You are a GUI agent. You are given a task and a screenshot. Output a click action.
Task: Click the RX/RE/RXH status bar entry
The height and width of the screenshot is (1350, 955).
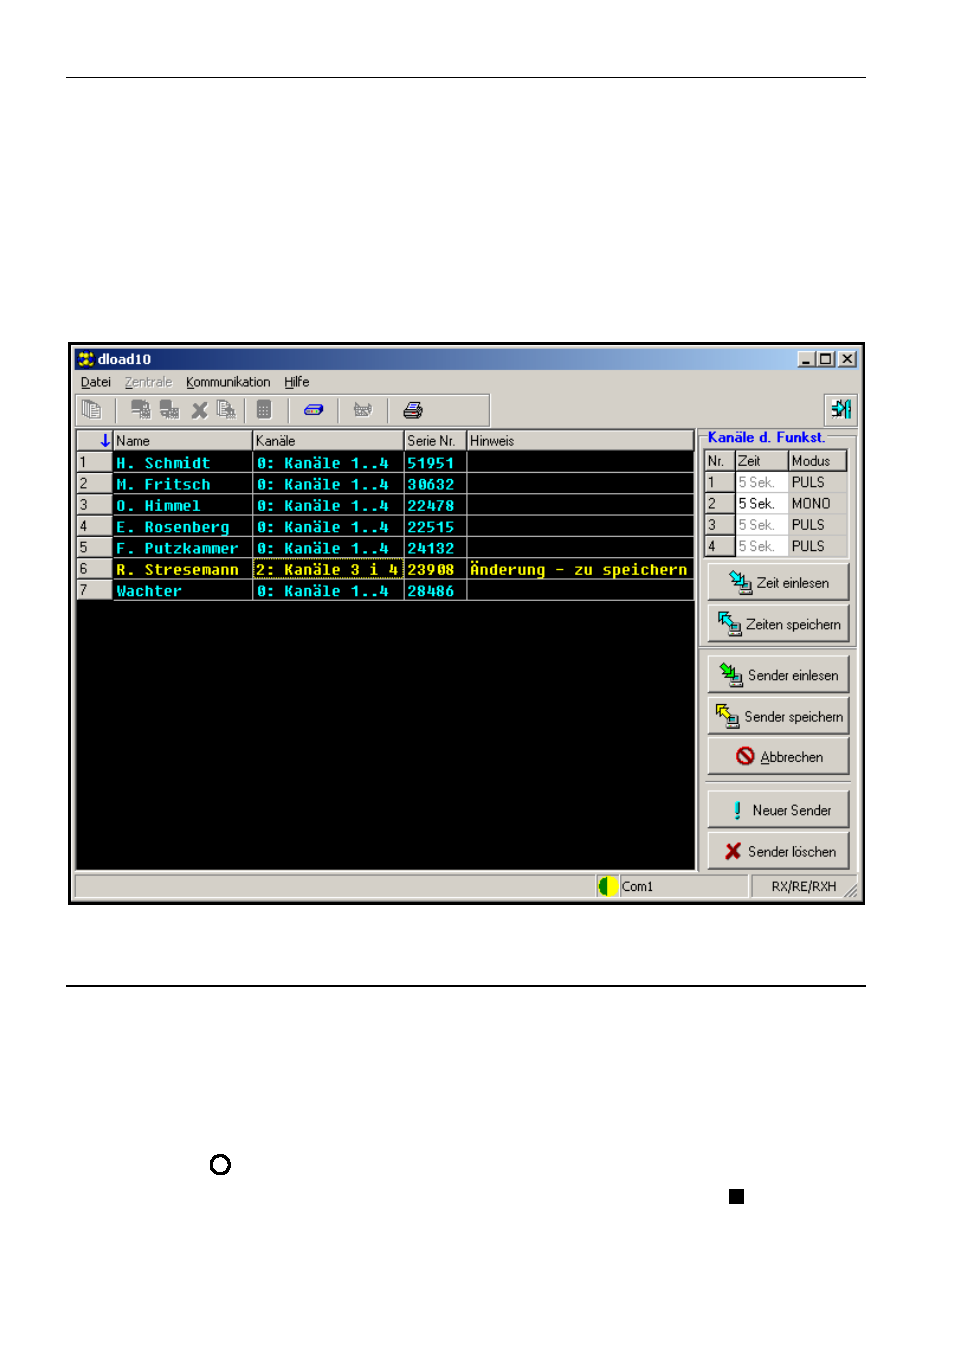(803, 886)
